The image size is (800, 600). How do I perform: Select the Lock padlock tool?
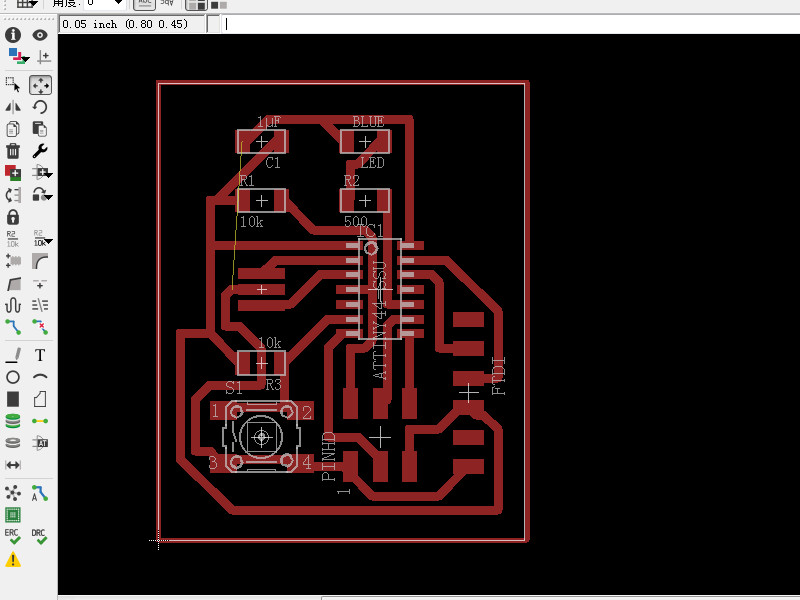[13, 217]
